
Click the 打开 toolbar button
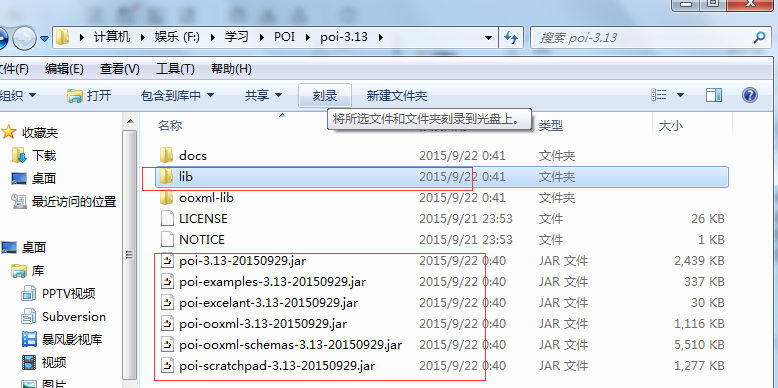click(89, 95)
